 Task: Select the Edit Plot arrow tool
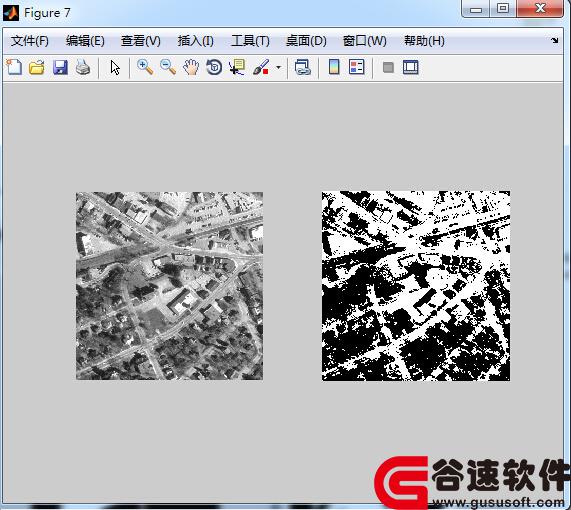click(115, 68)
